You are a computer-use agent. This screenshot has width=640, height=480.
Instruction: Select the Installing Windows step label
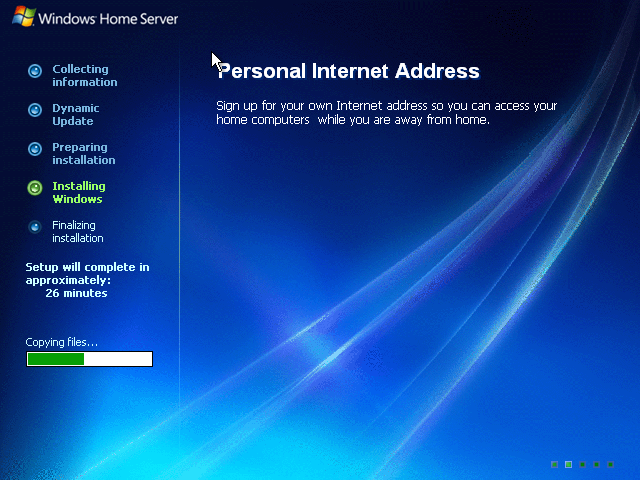click(79, 193)
